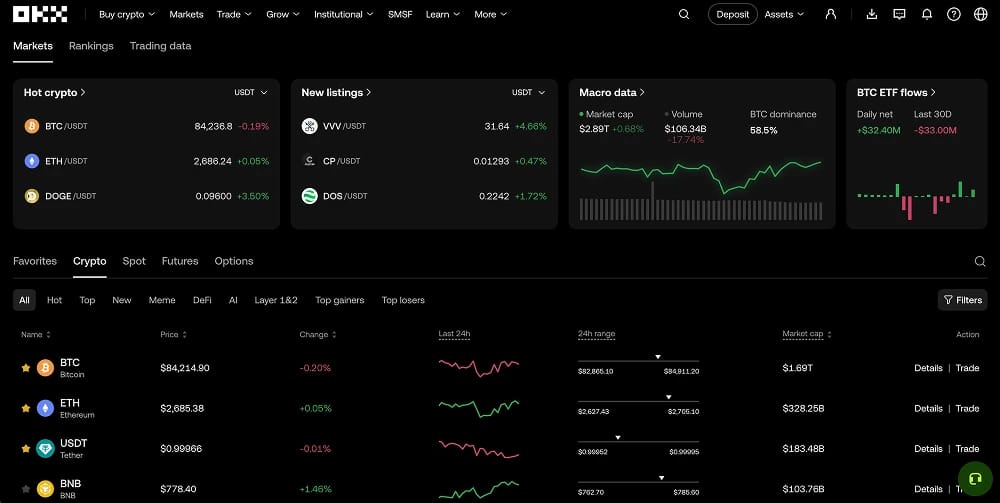Click the BTC coin icon in Hot crypto
The width and height of the screenshot is (1000, 503).
[32, 126]
